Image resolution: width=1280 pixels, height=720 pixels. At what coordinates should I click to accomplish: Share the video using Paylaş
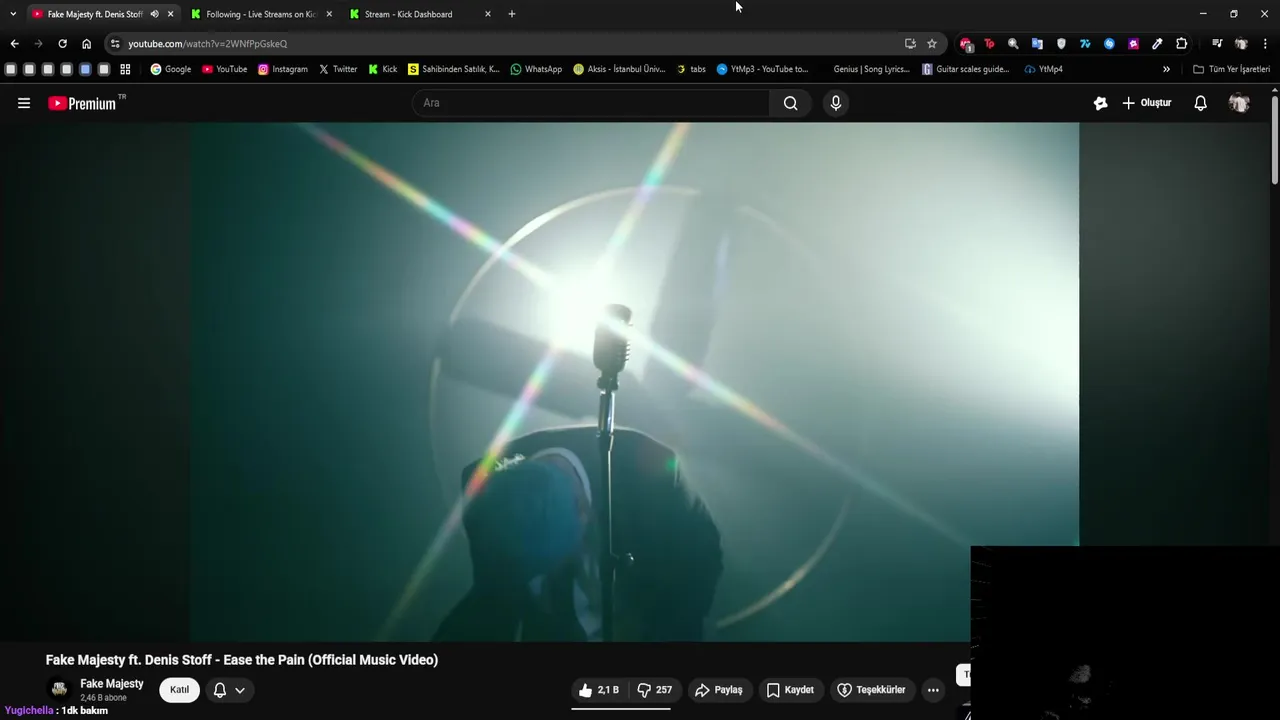719,690
